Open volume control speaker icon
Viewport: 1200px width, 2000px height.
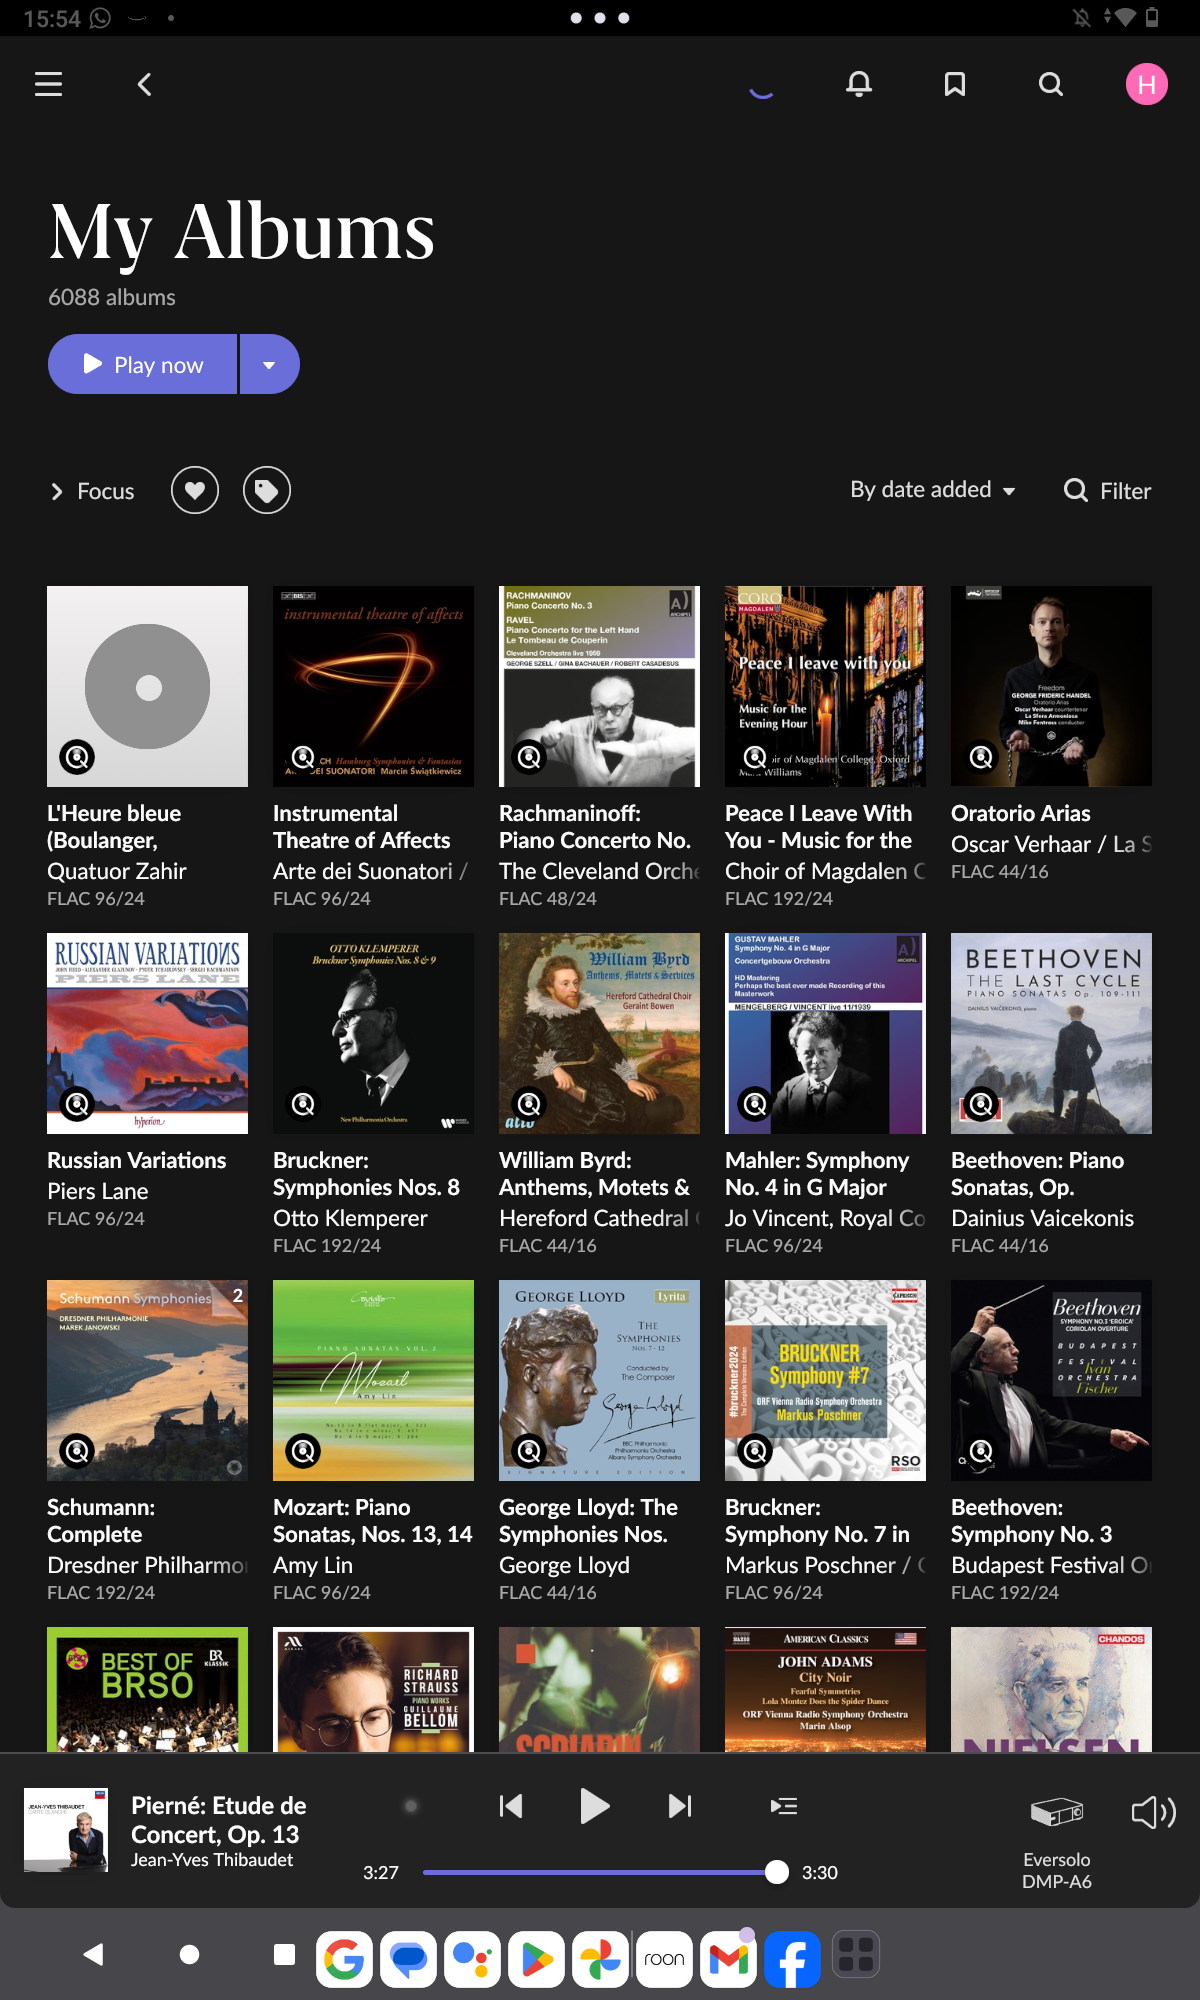coord(1153,1812)
